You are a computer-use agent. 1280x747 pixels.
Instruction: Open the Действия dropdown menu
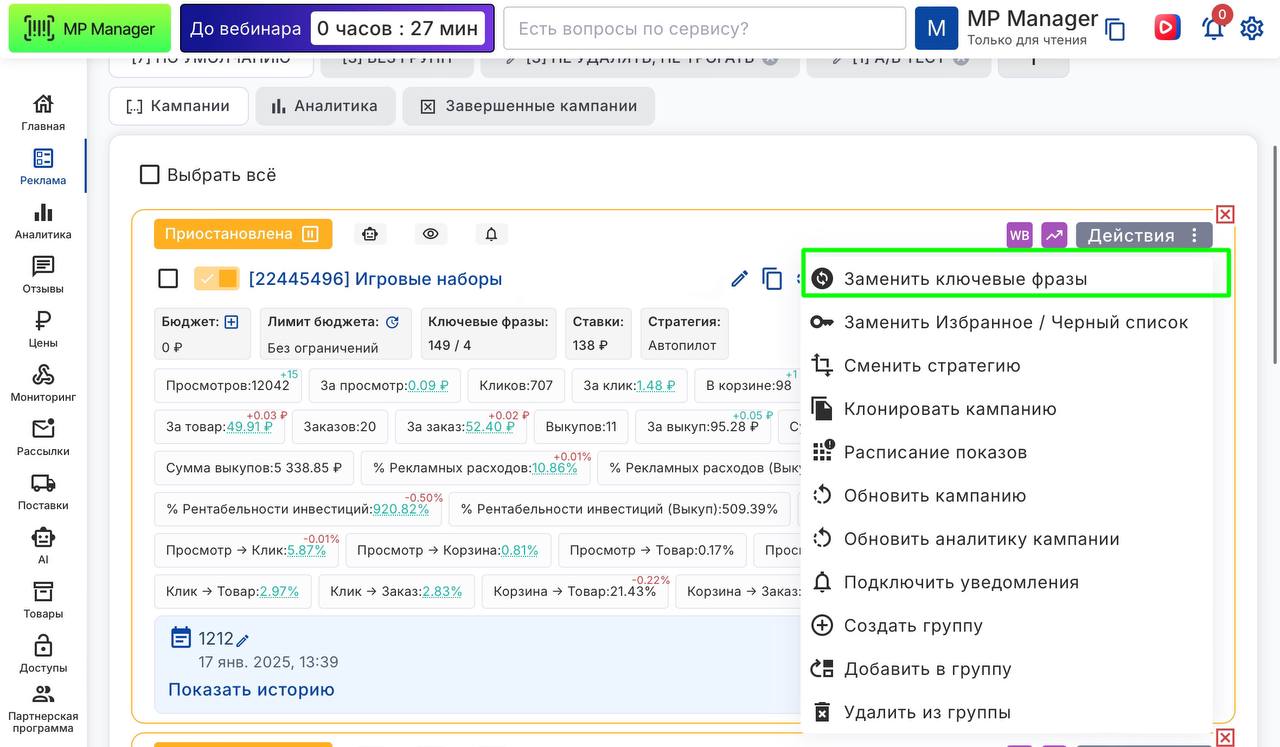click(x=1143, y=235)
